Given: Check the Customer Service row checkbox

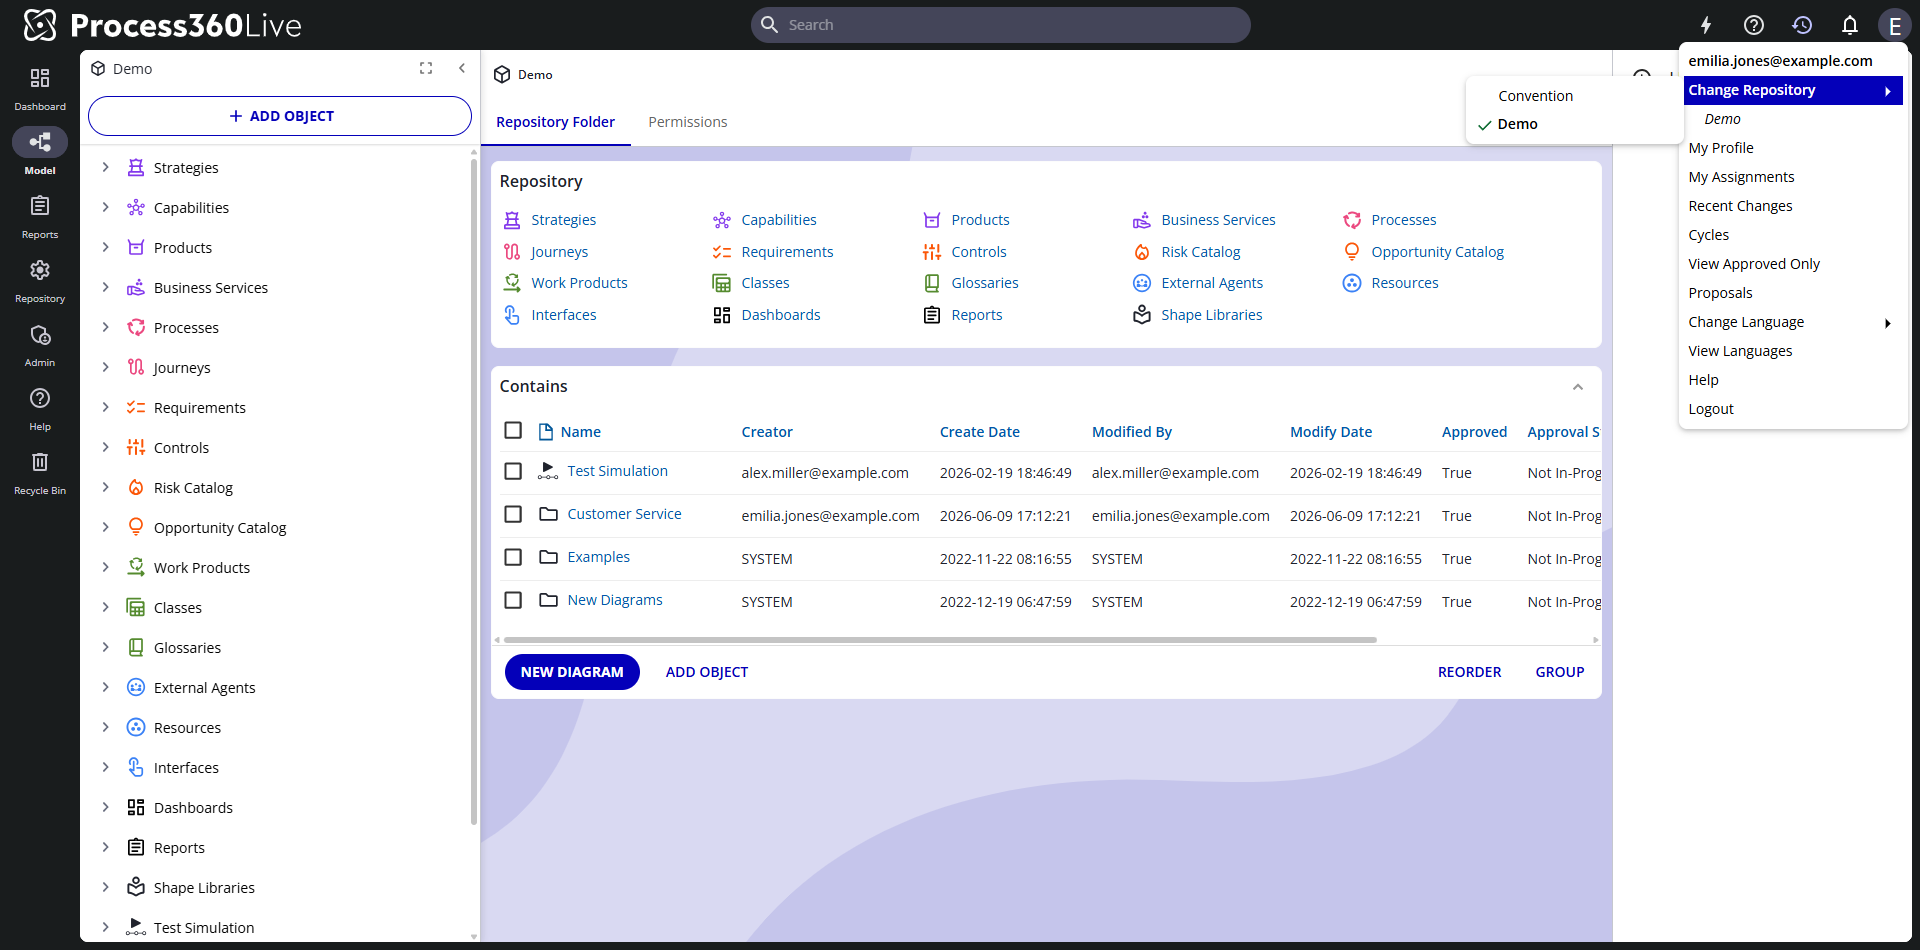Looking at the screenshot, I should coord(513,514).
